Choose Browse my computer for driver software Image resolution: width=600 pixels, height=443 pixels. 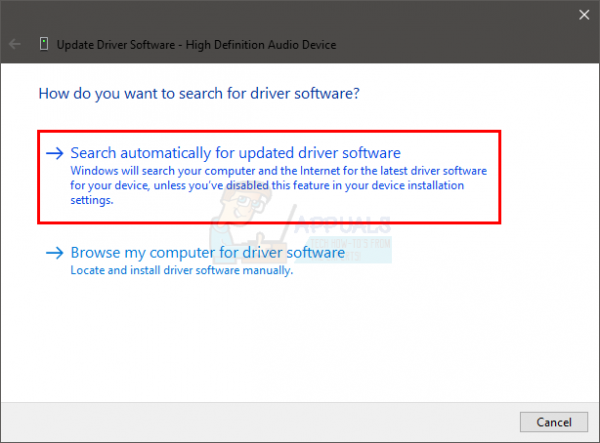tap(208, 252)
